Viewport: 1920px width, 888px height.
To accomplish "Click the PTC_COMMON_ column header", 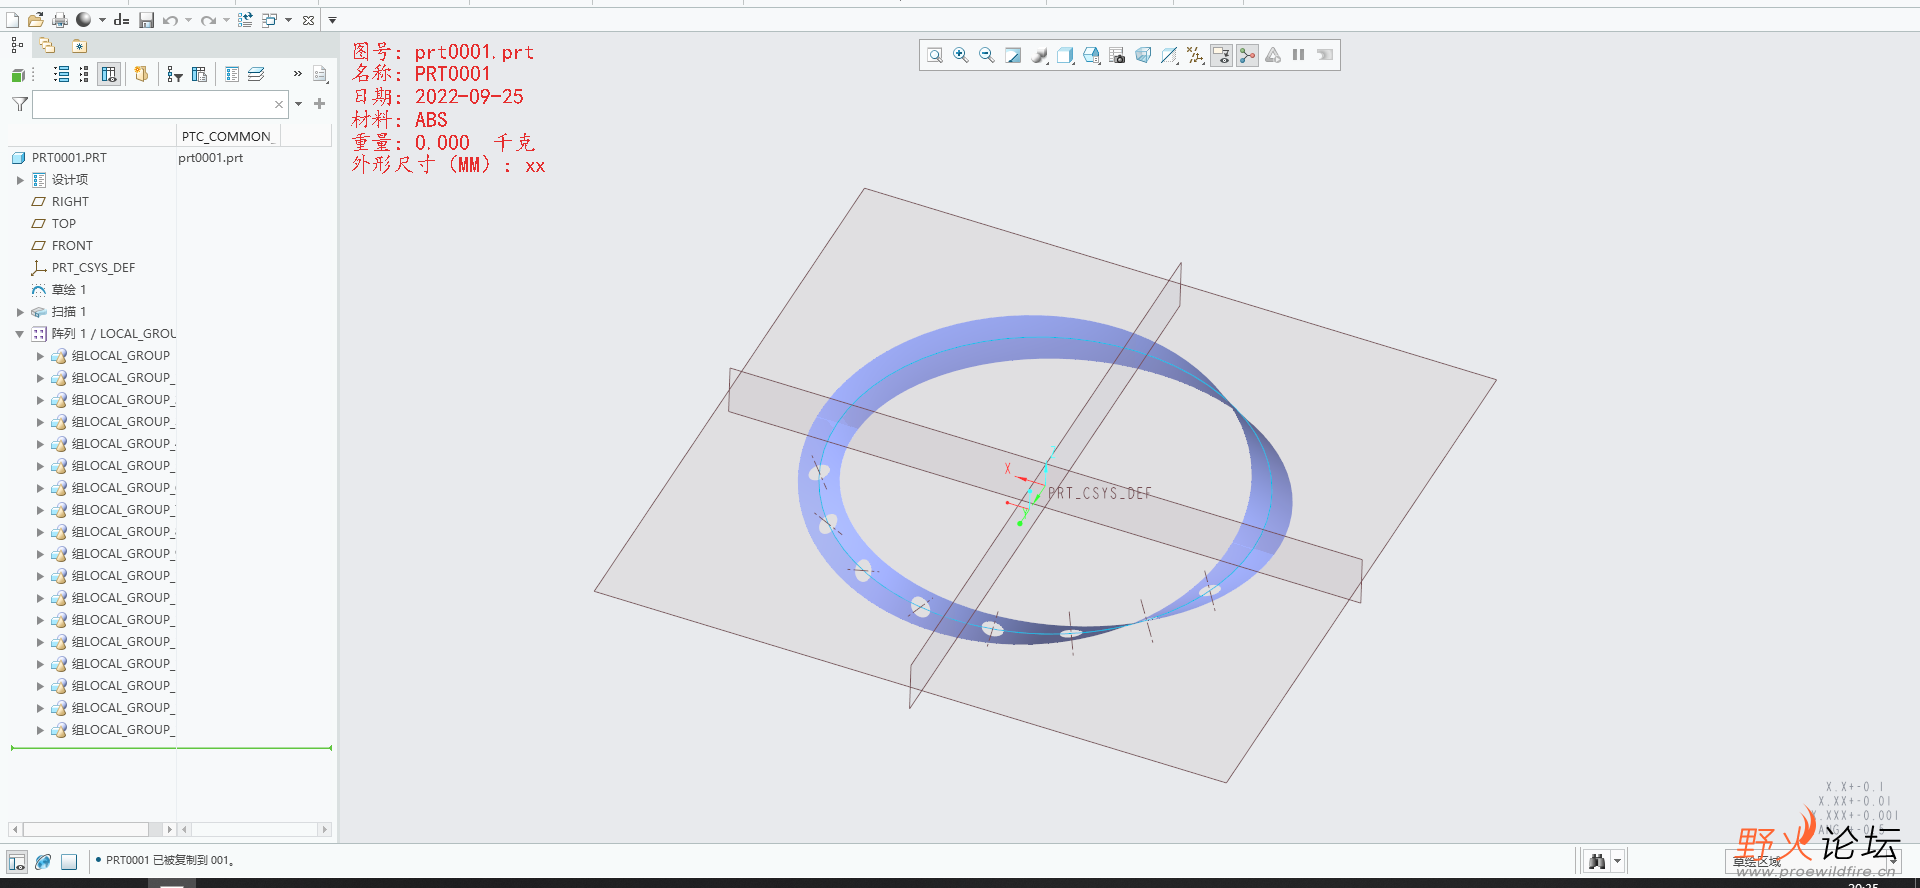I will click(227, 136).
